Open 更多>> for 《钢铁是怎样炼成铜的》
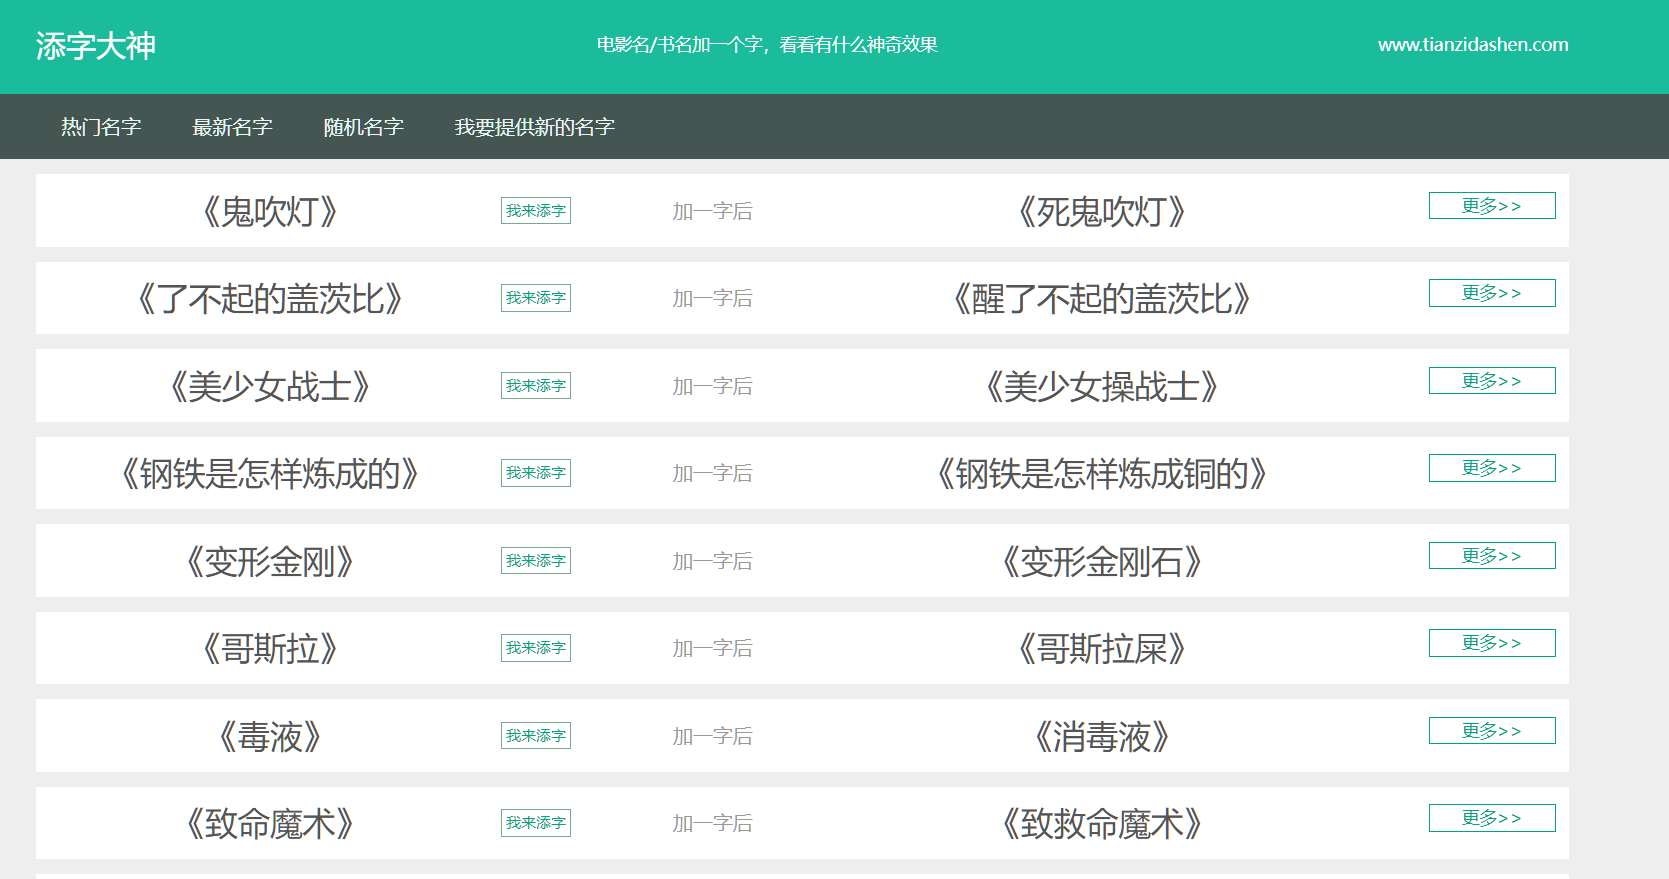Image resolution: width=1669 pixels, height=879 pixels. click(x=1492, y=468)
